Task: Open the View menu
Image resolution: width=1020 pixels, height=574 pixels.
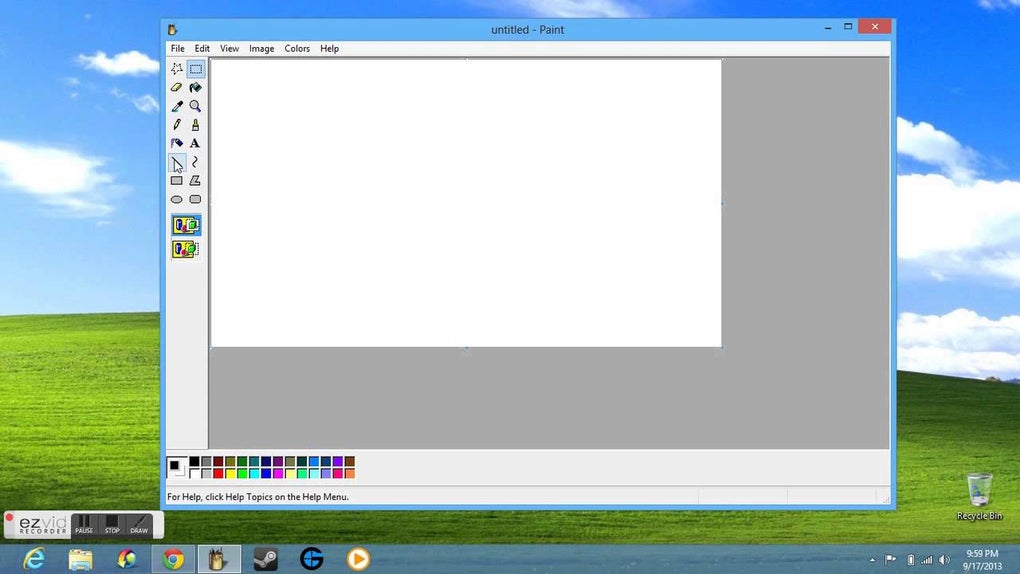Action: [x=229, y=48]
